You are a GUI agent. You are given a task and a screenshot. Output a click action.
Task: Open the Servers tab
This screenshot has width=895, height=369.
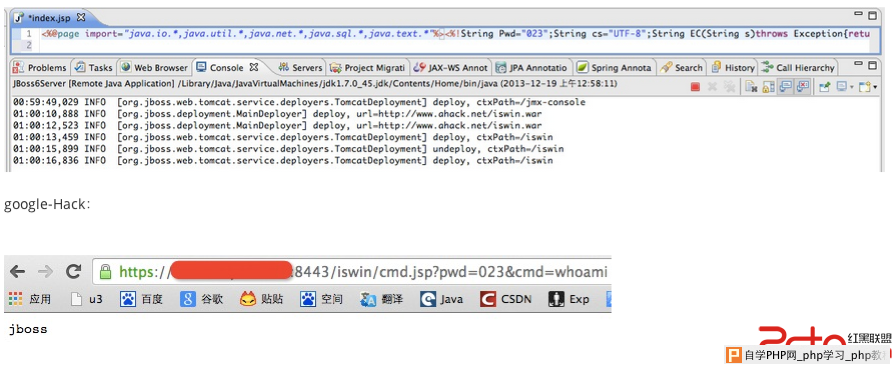[x=300, y=67]
